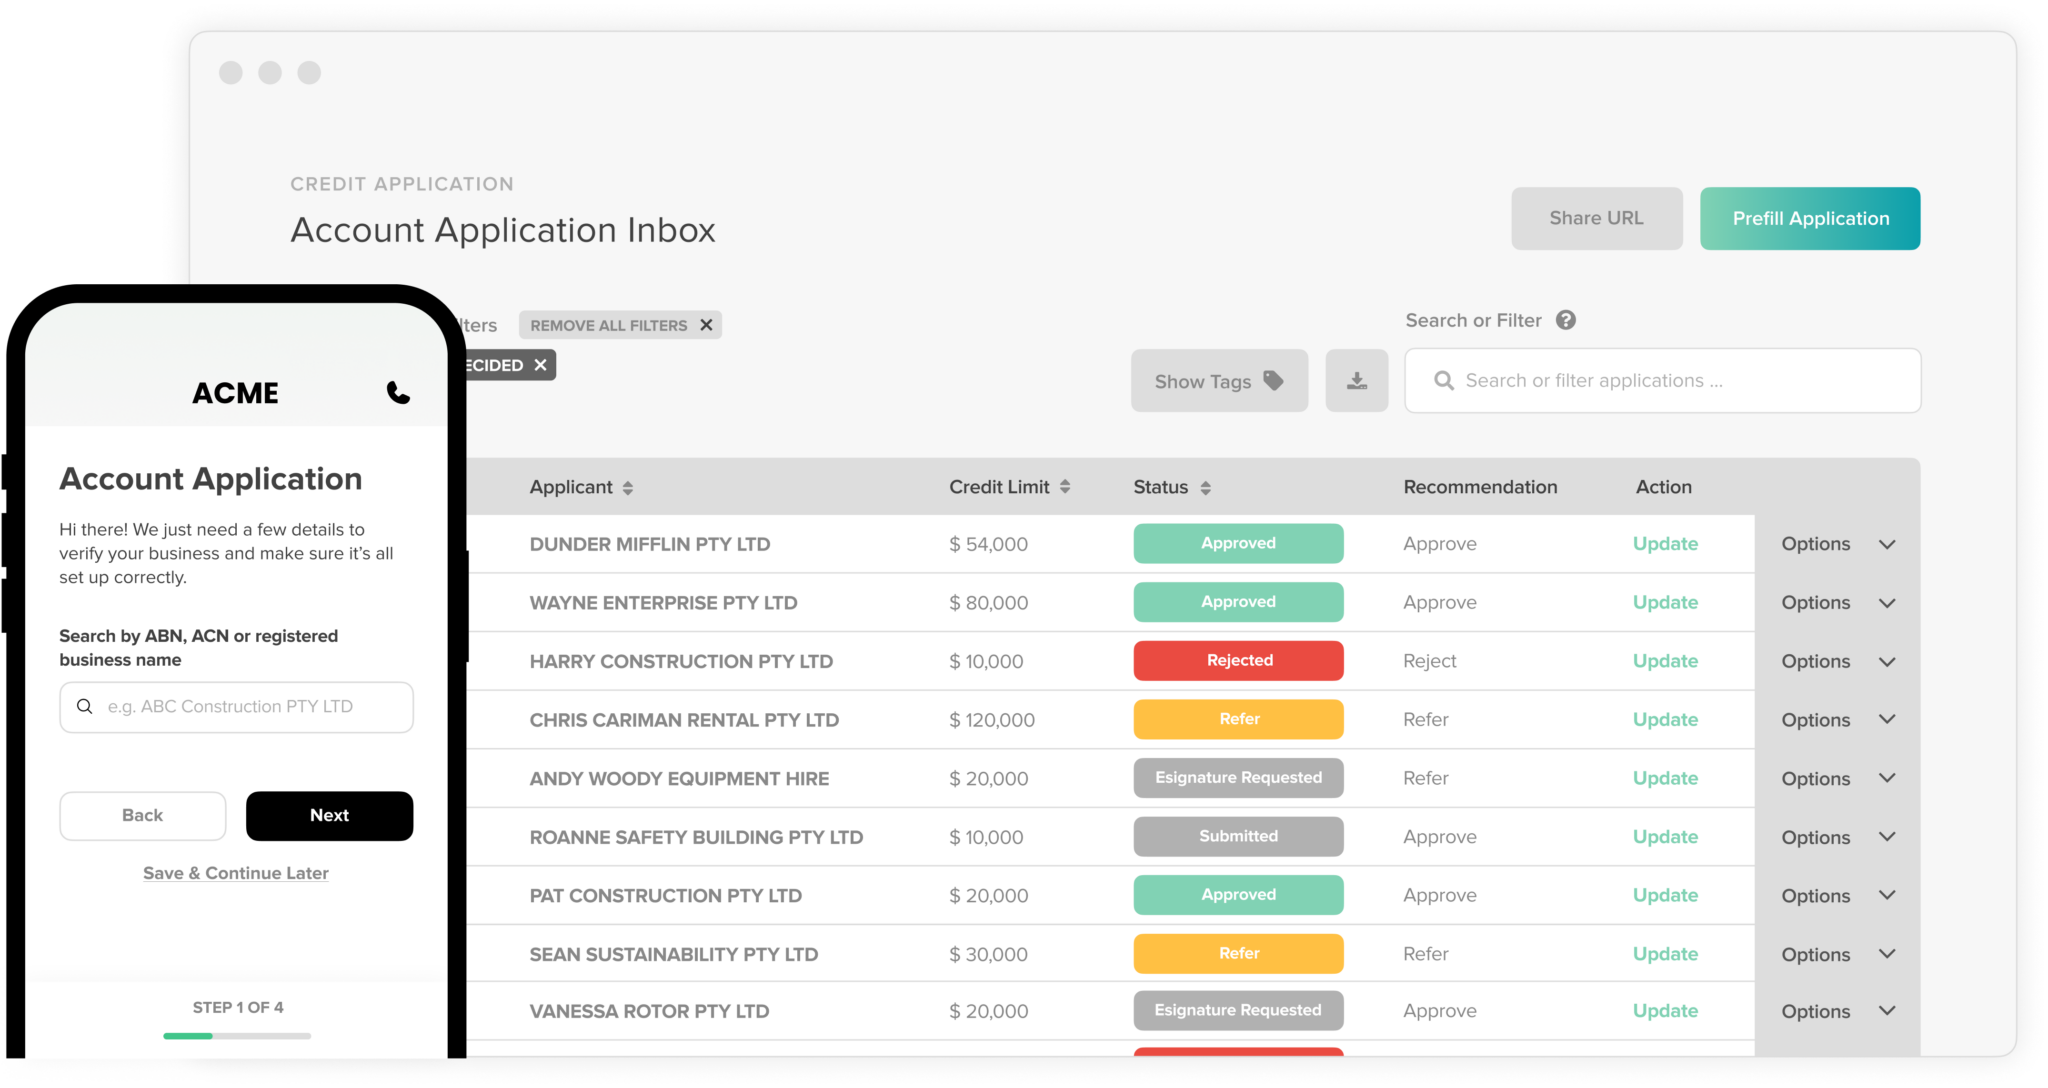Click the phone icon in the ACME header
This screenshot has height=1088, width=2048.
point(398,392)
